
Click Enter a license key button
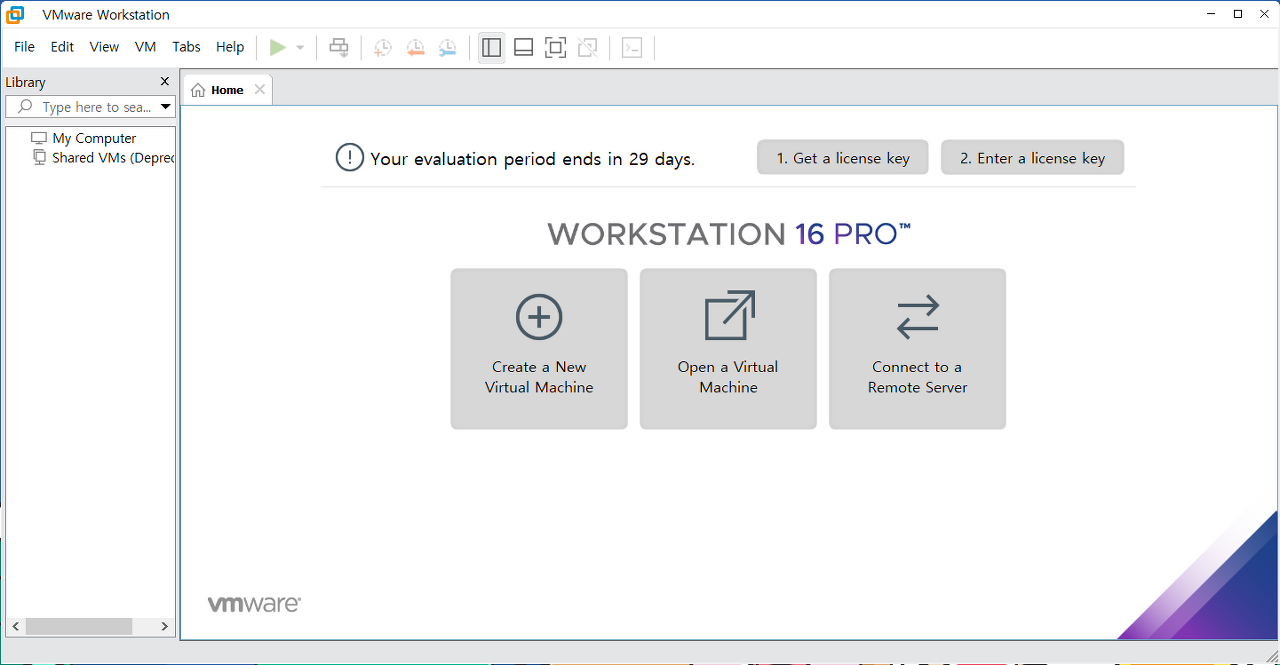click(1032, 158)
